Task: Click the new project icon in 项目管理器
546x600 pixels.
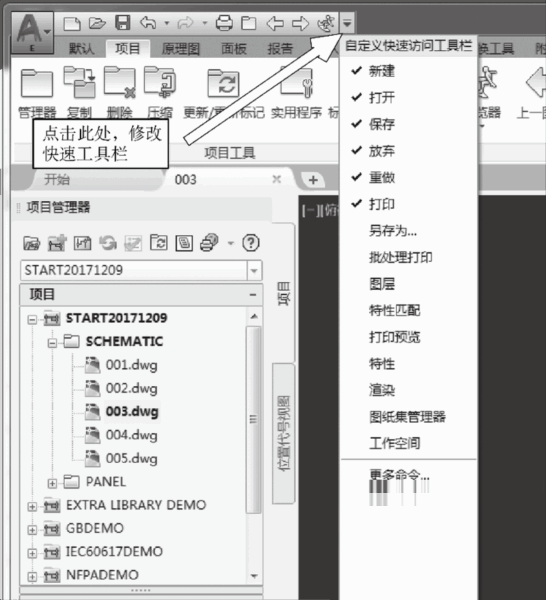Action: click(57, 243)
